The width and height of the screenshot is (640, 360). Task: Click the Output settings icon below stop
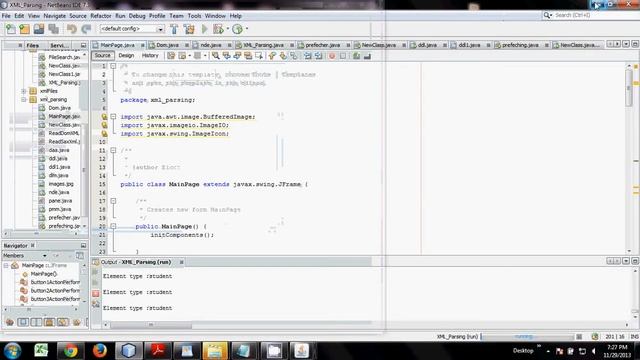96,304
